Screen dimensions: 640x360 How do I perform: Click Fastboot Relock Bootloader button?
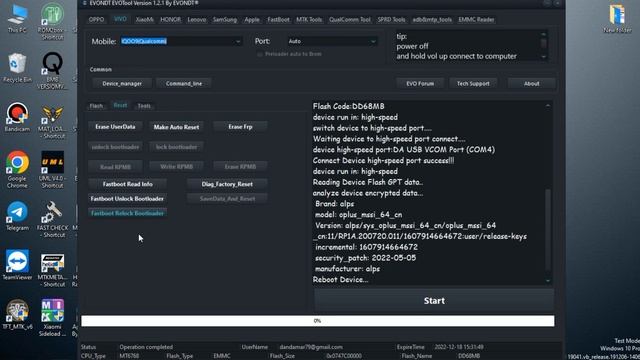point(127,213)
